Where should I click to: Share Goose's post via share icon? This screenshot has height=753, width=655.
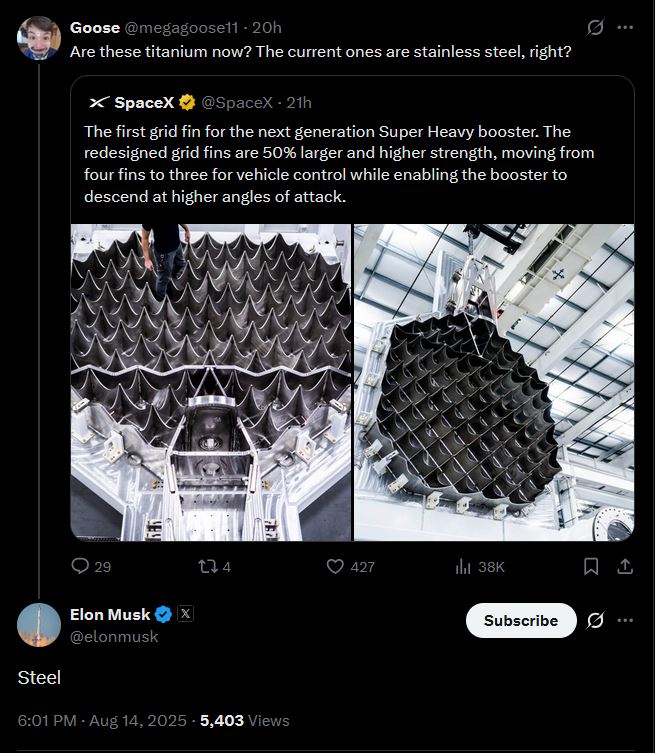625,566
